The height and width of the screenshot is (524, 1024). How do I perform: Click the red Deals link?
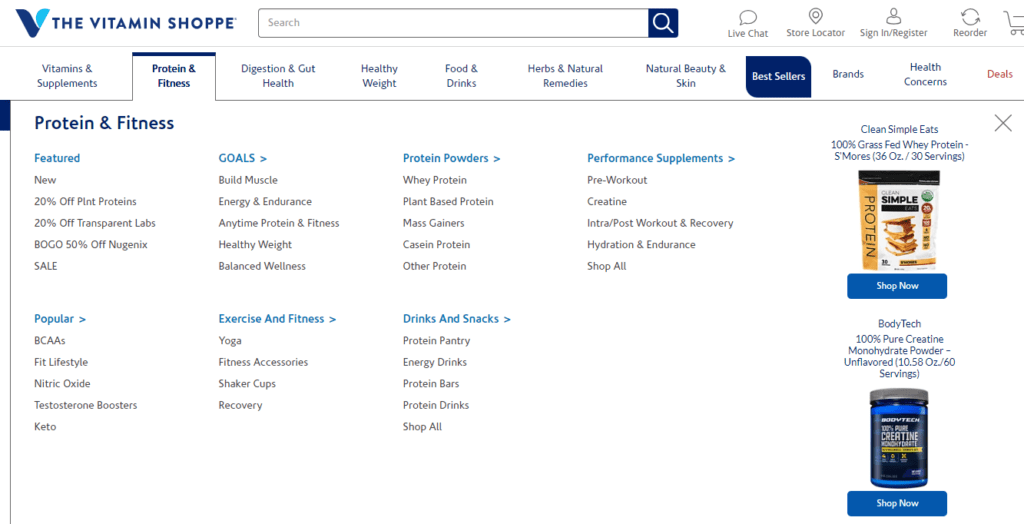pos(1000,74)
